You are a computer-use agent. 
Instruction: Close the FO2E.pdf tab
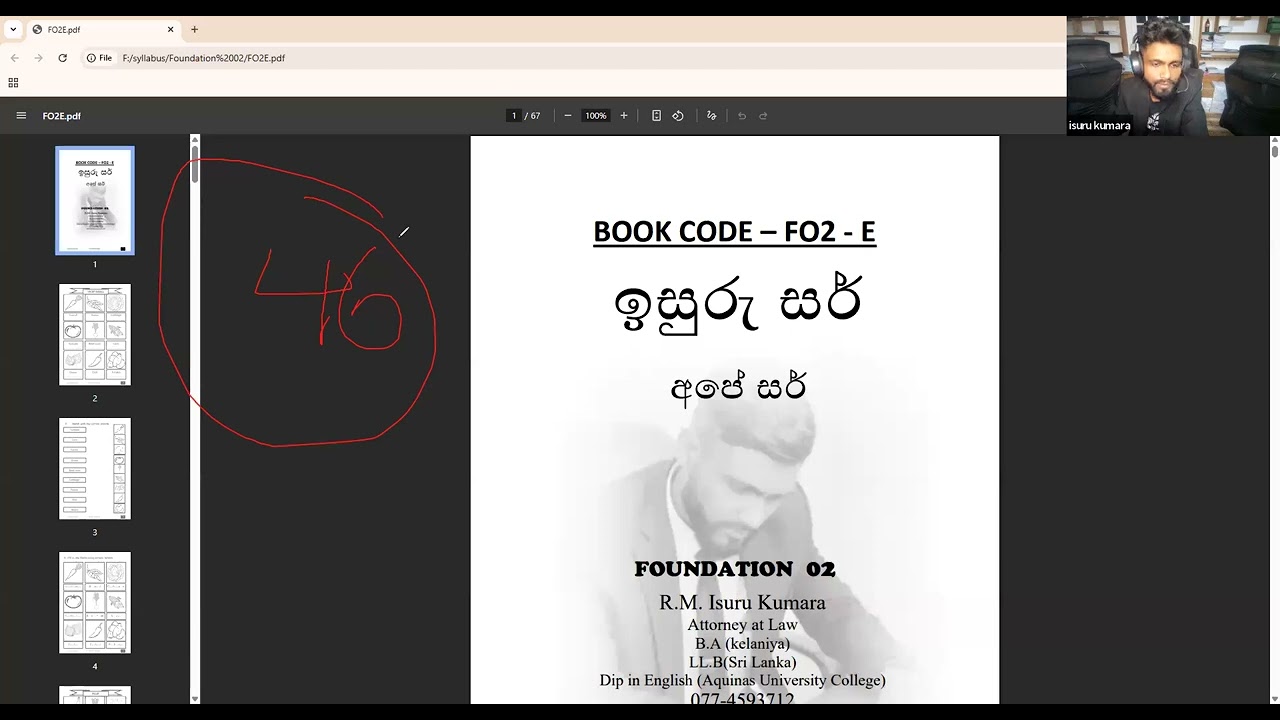click(171, 30)
